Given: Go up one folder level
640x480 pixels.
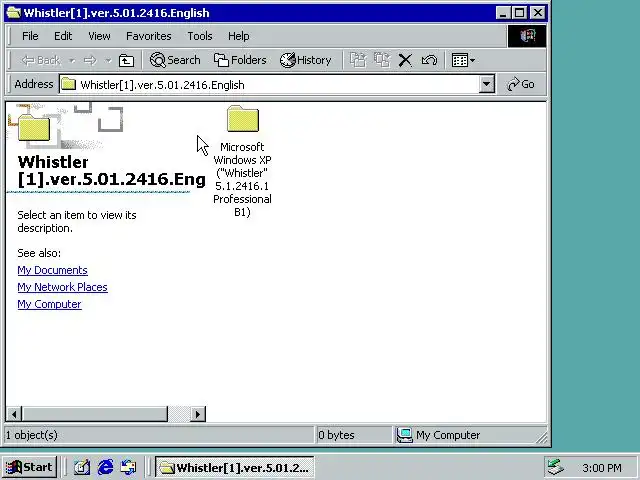Looking at the screenshot, I should pyautogui.click(x=126, y=60).
